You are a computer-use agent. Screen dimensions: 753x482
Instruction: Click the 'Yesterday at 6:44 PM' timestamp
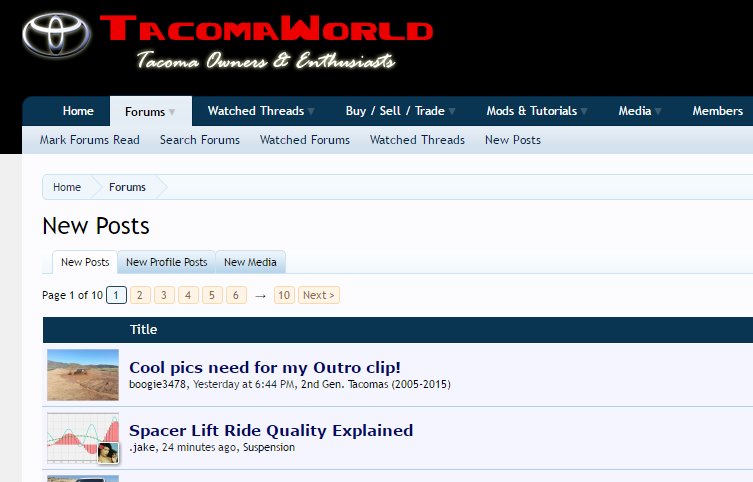click(x=244, y=384)
